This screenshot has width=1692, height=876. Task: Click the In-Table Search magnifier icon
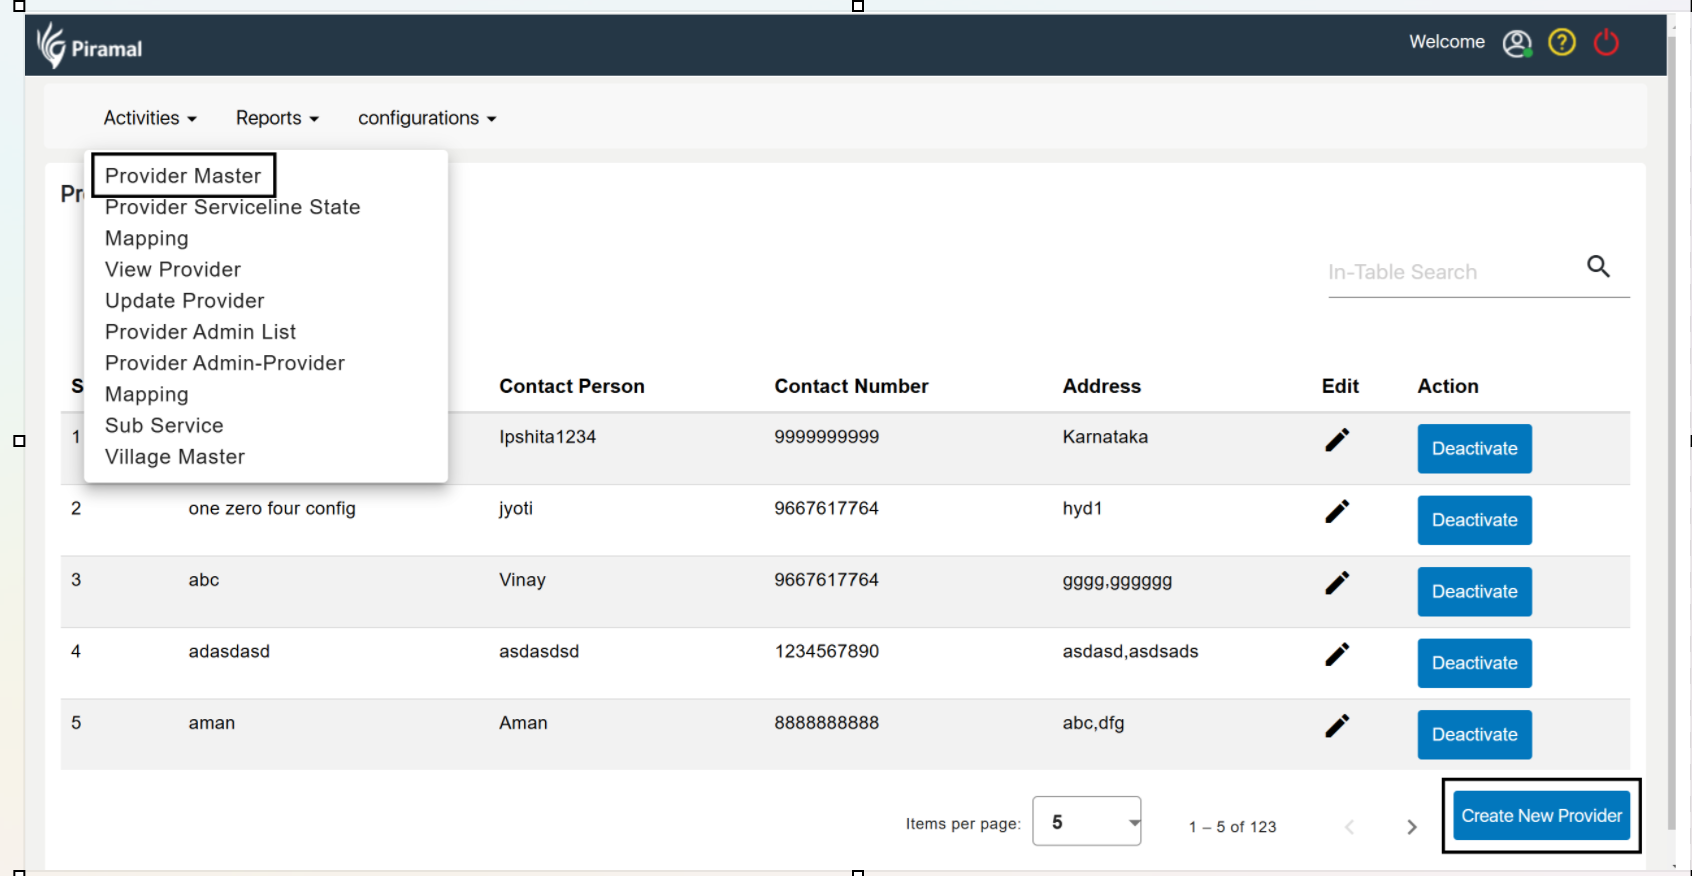click(x=1598, y=266)
